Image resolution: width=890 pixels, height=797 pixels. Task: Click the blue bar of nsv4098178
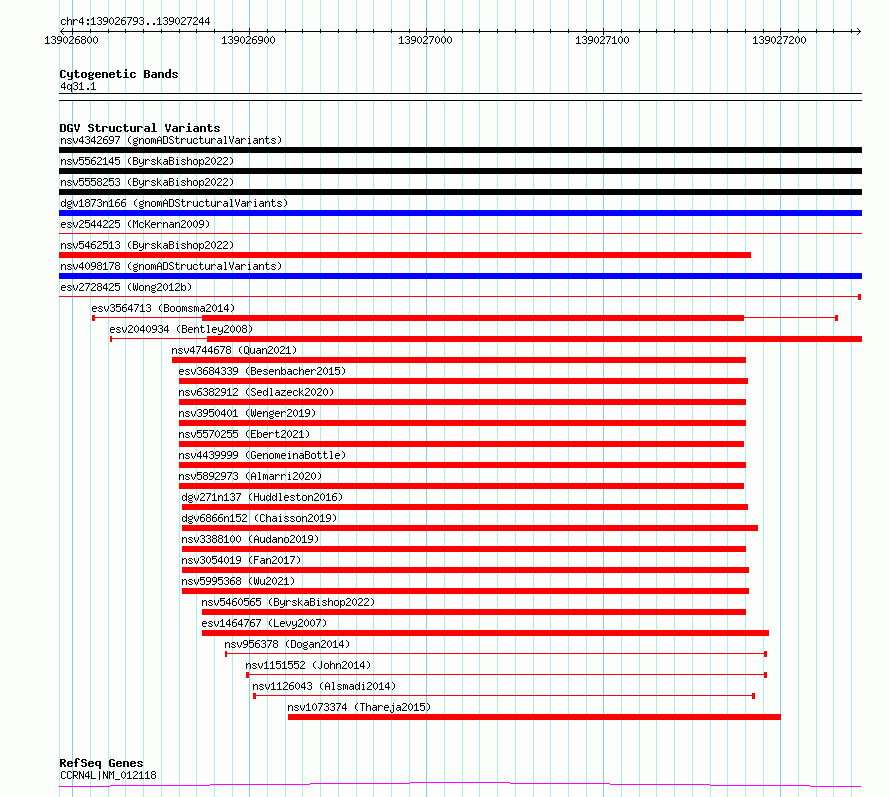point(460,276)
